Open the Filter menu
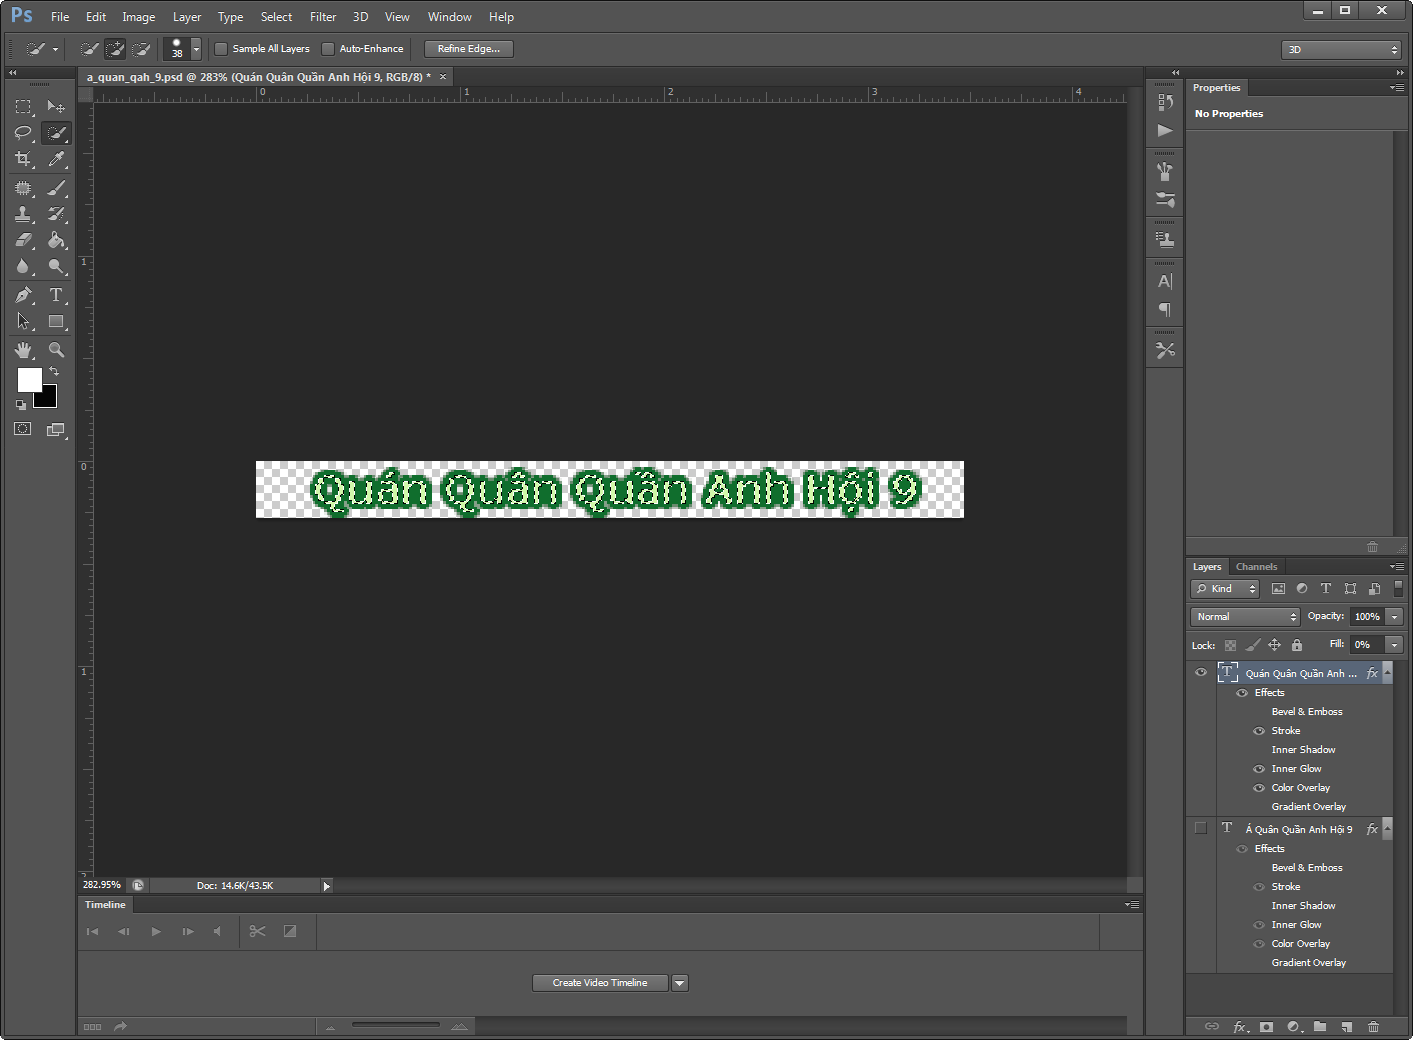The image size is (1413, 1040). click(322, 16)
